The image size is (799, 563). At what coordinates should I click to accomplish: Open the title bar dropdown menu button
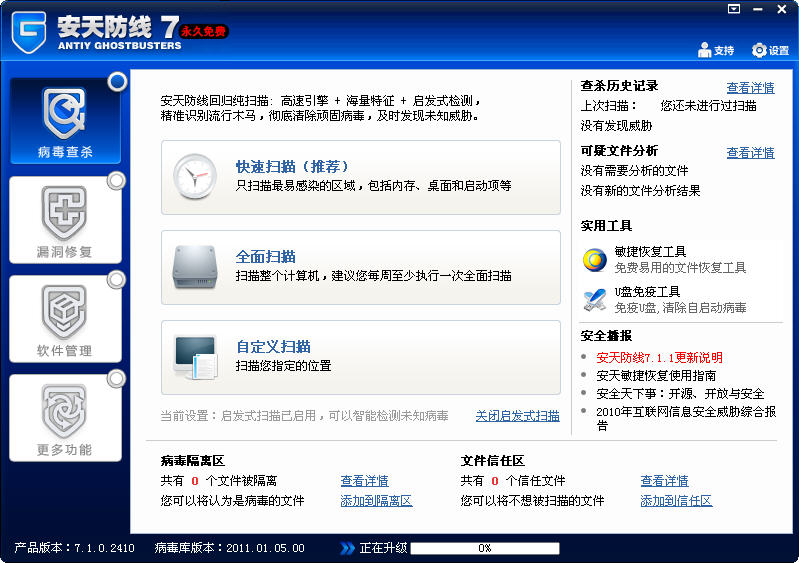[x=734, y=9]
